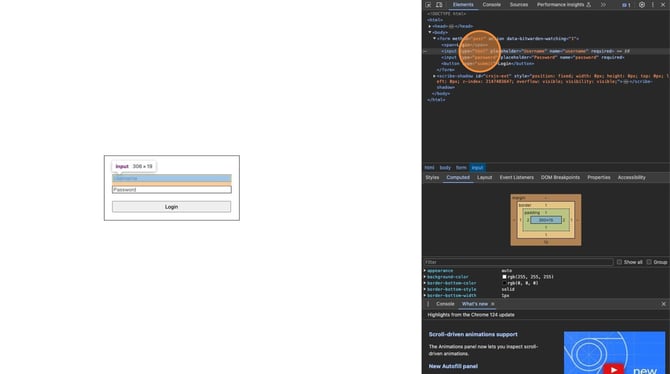Open New Autofill panel link

[453, 366]
